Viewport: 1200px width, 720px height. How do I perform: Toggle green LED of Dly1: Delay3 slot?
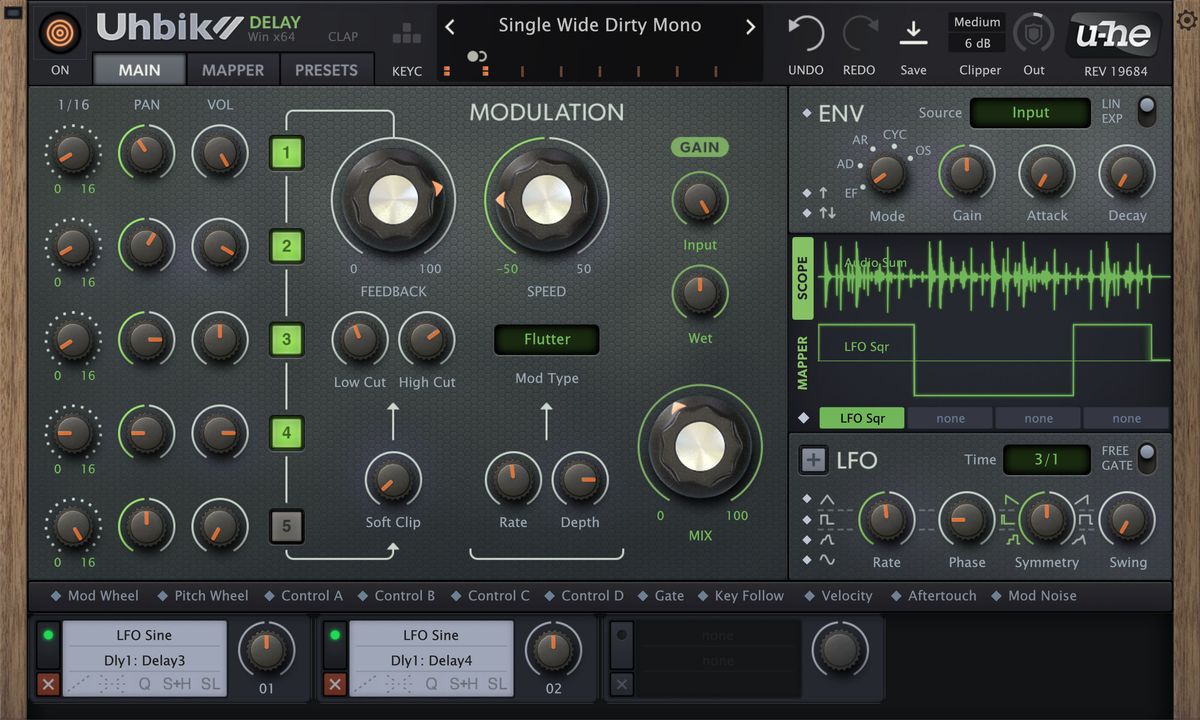[x=48, y=636]
